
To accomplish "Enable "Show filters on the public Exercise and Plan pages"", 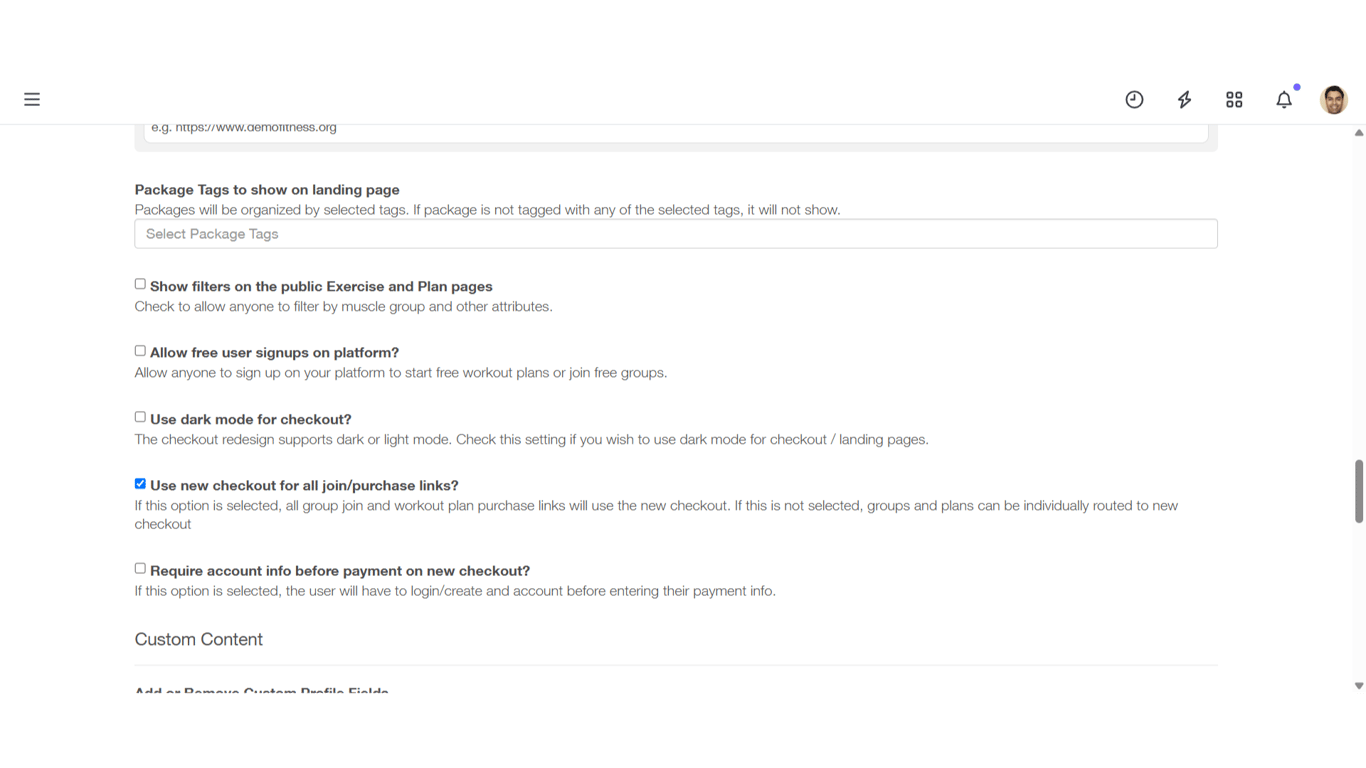I will pyautogui.click(x=140, y=283).
